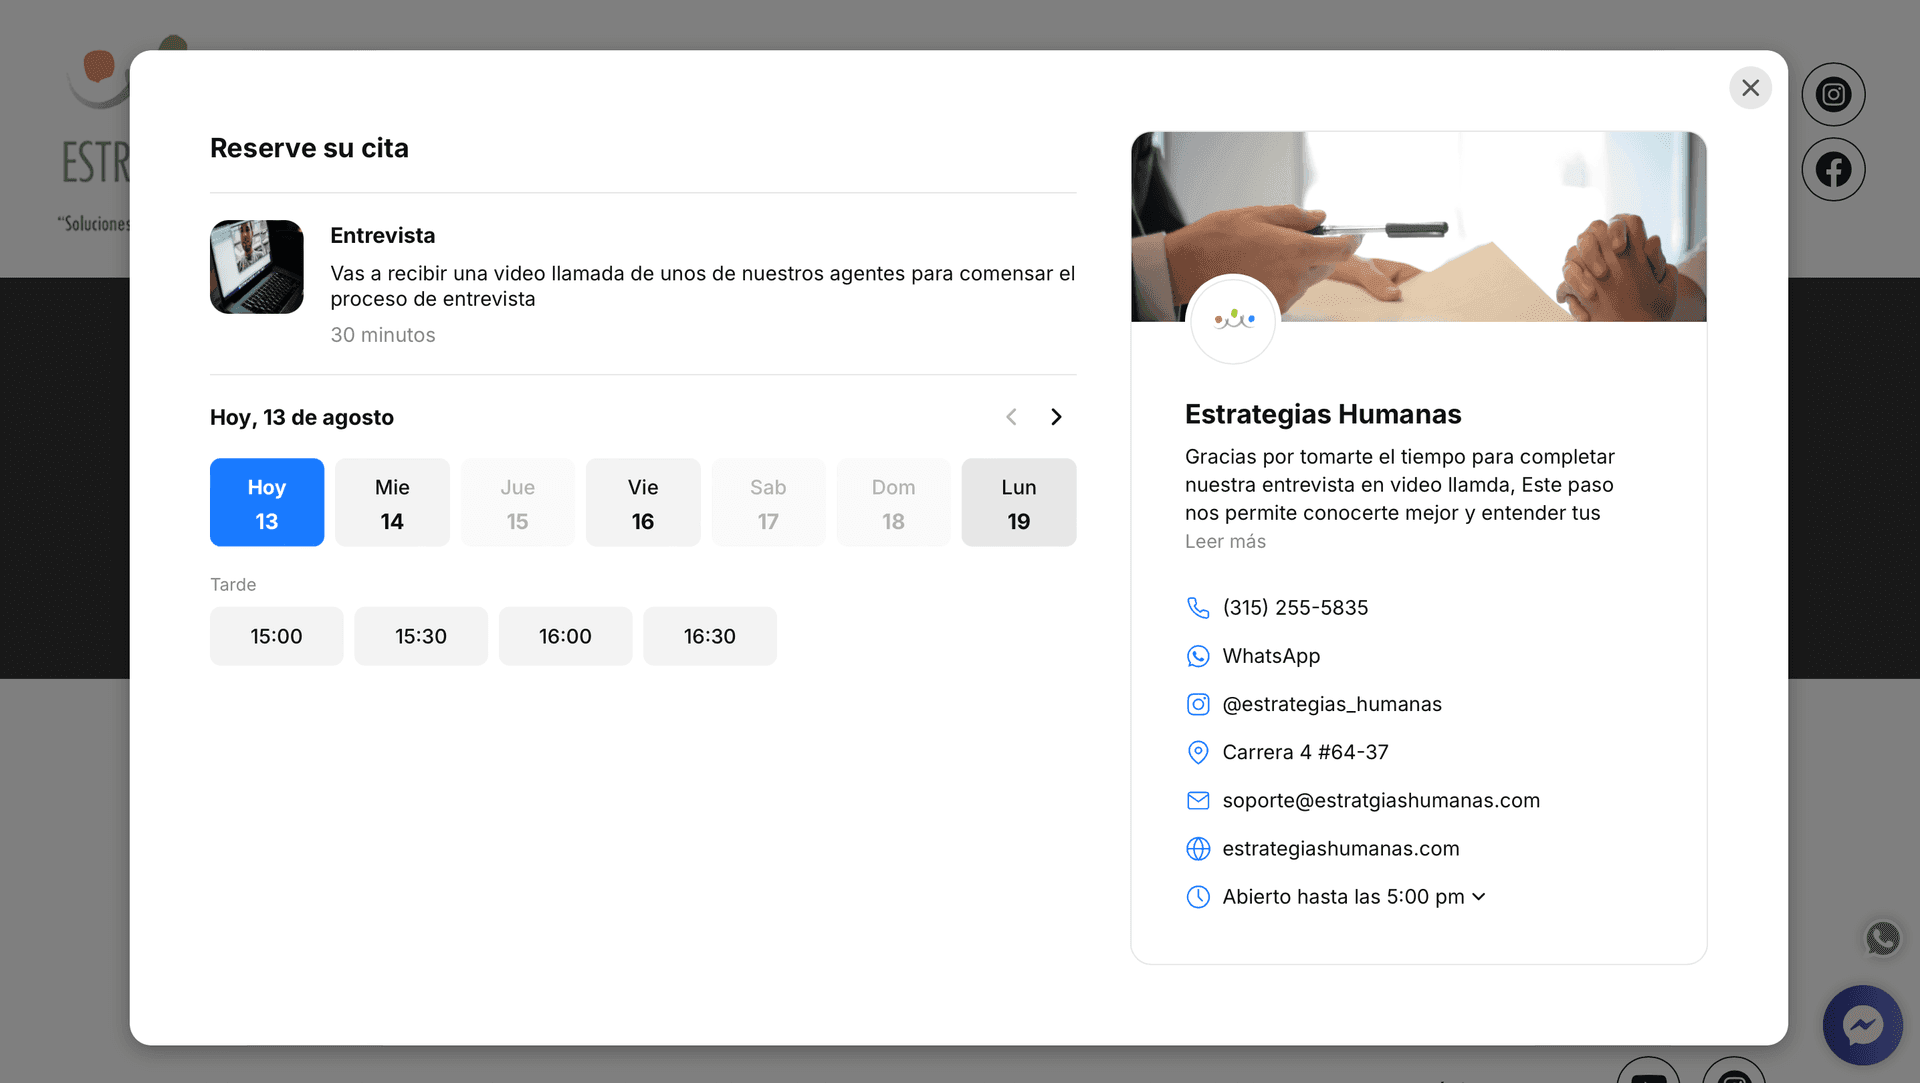Click the clock opening hours icon
The image size is (1920, 1083).
point(1198,897)
